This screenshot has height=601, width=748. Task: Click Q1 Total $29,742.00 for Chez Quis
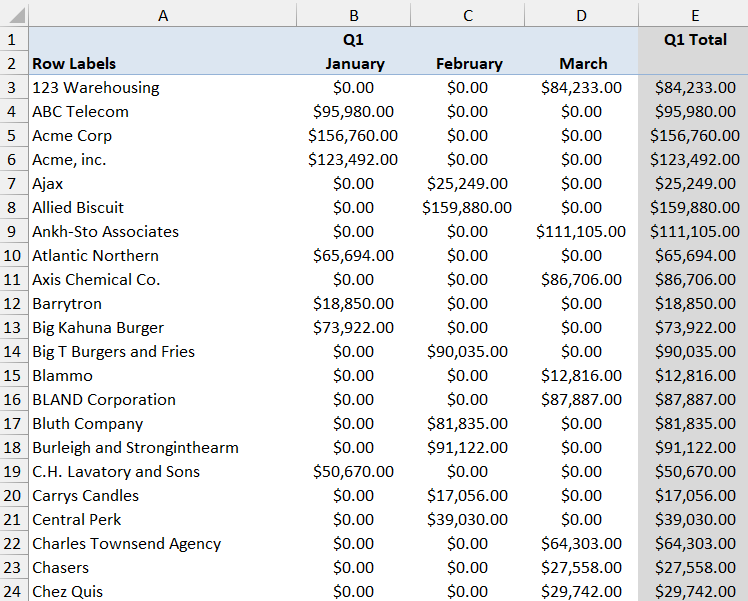(695, 592)
